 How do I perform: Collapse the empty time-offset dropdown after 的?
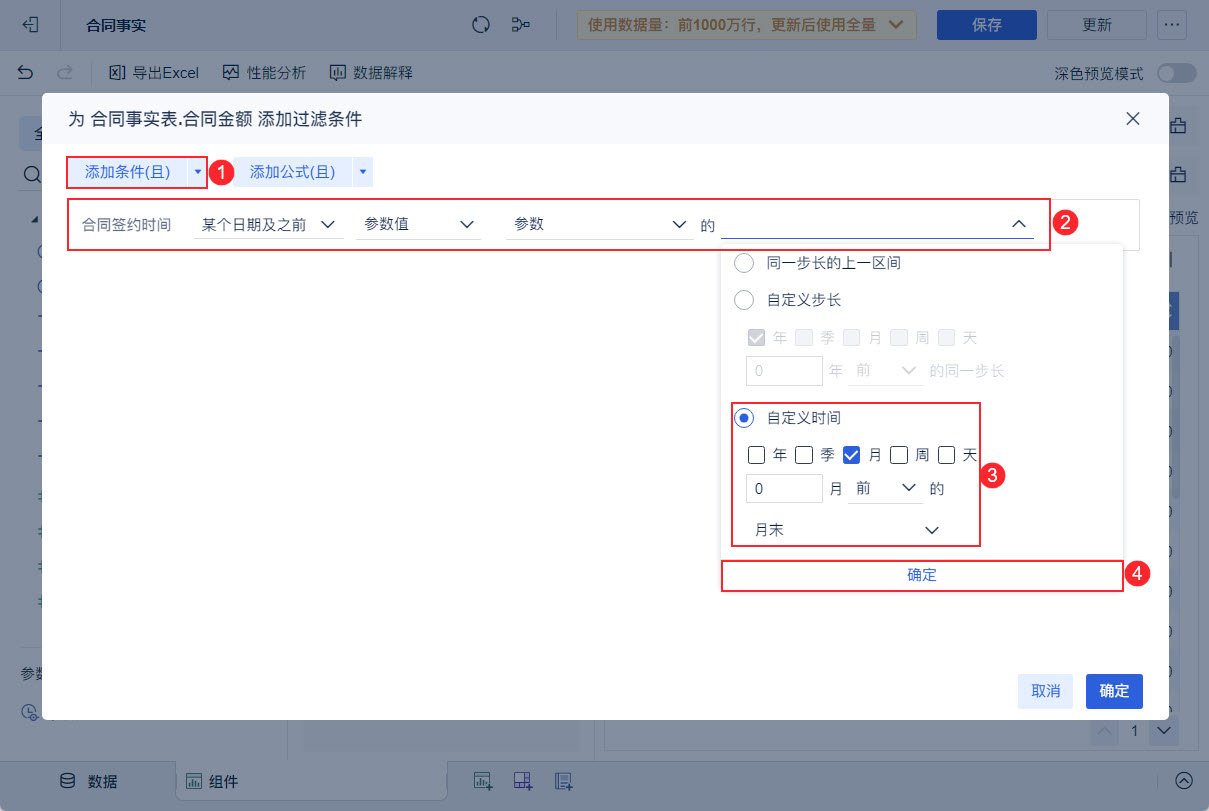click(x=877, y=224)
